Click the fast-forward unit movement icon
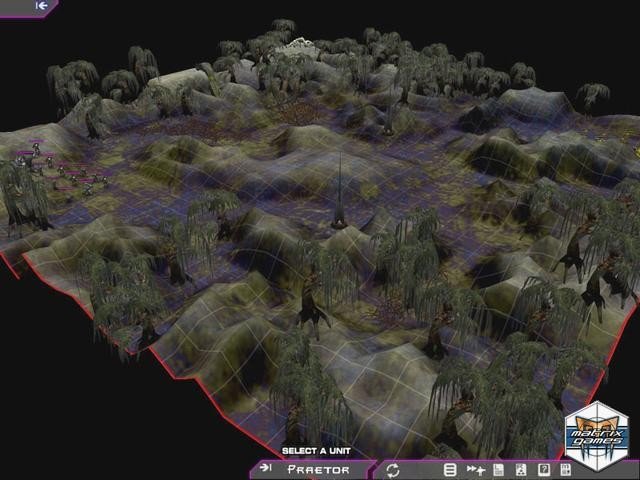 point(474,469)
